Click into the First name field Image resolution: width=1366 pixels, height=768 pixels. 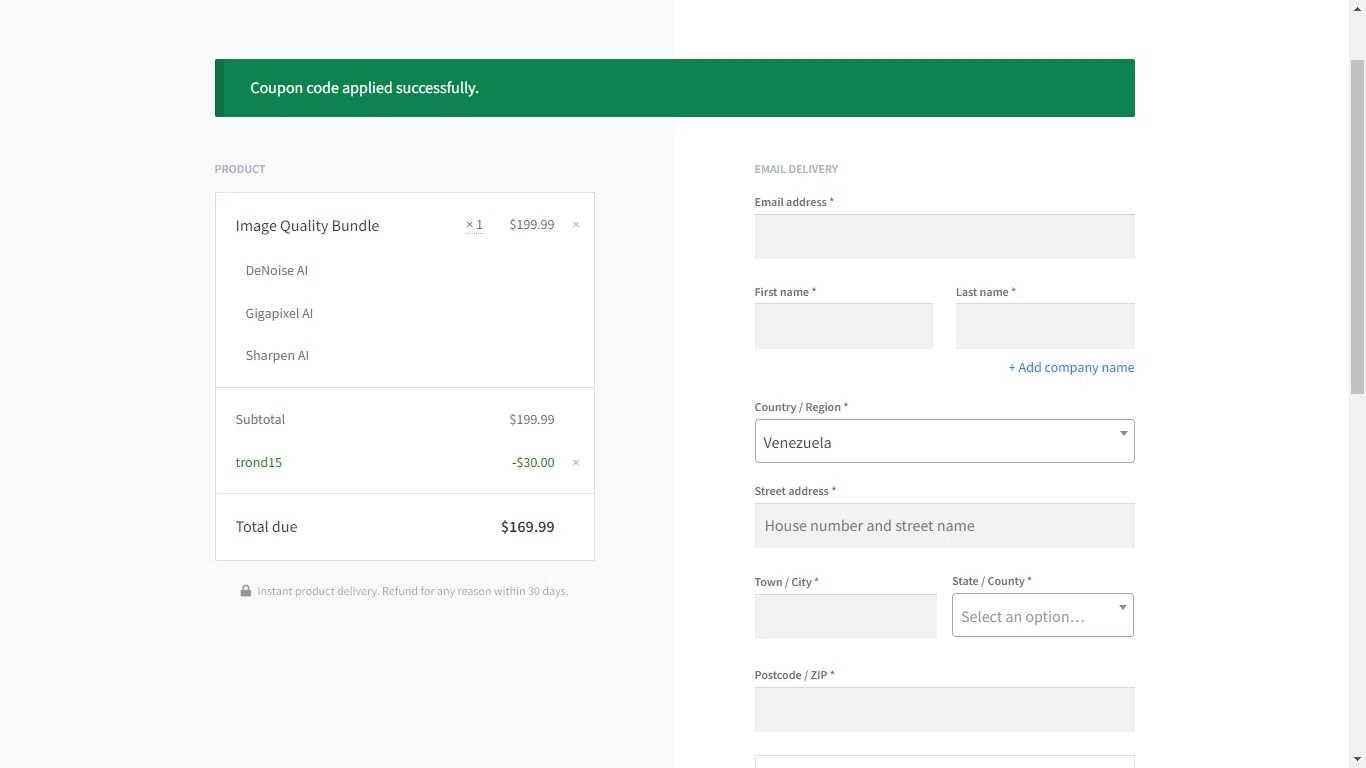(843, 327)
